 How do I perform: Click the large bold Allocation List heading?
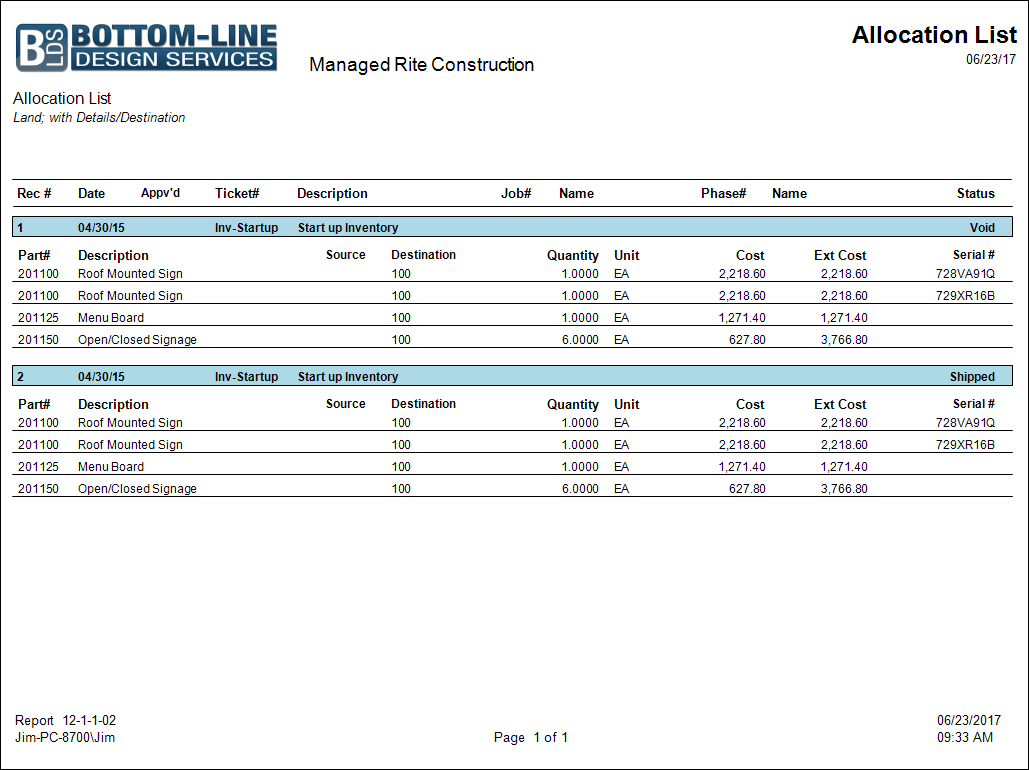934,35
